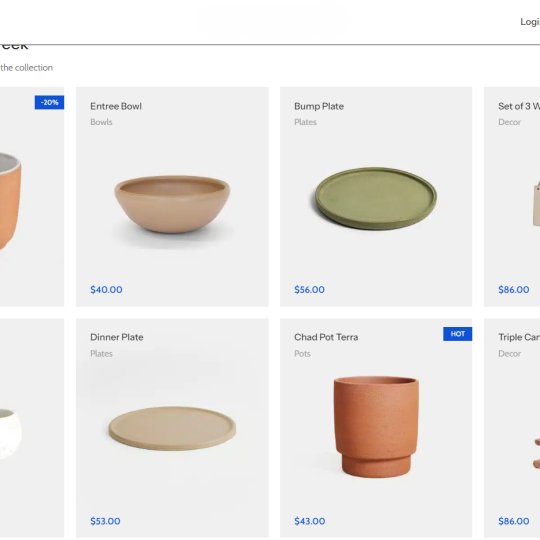Open the beige Dinner Plate image

pyautogui.click(x=172, y=428)
